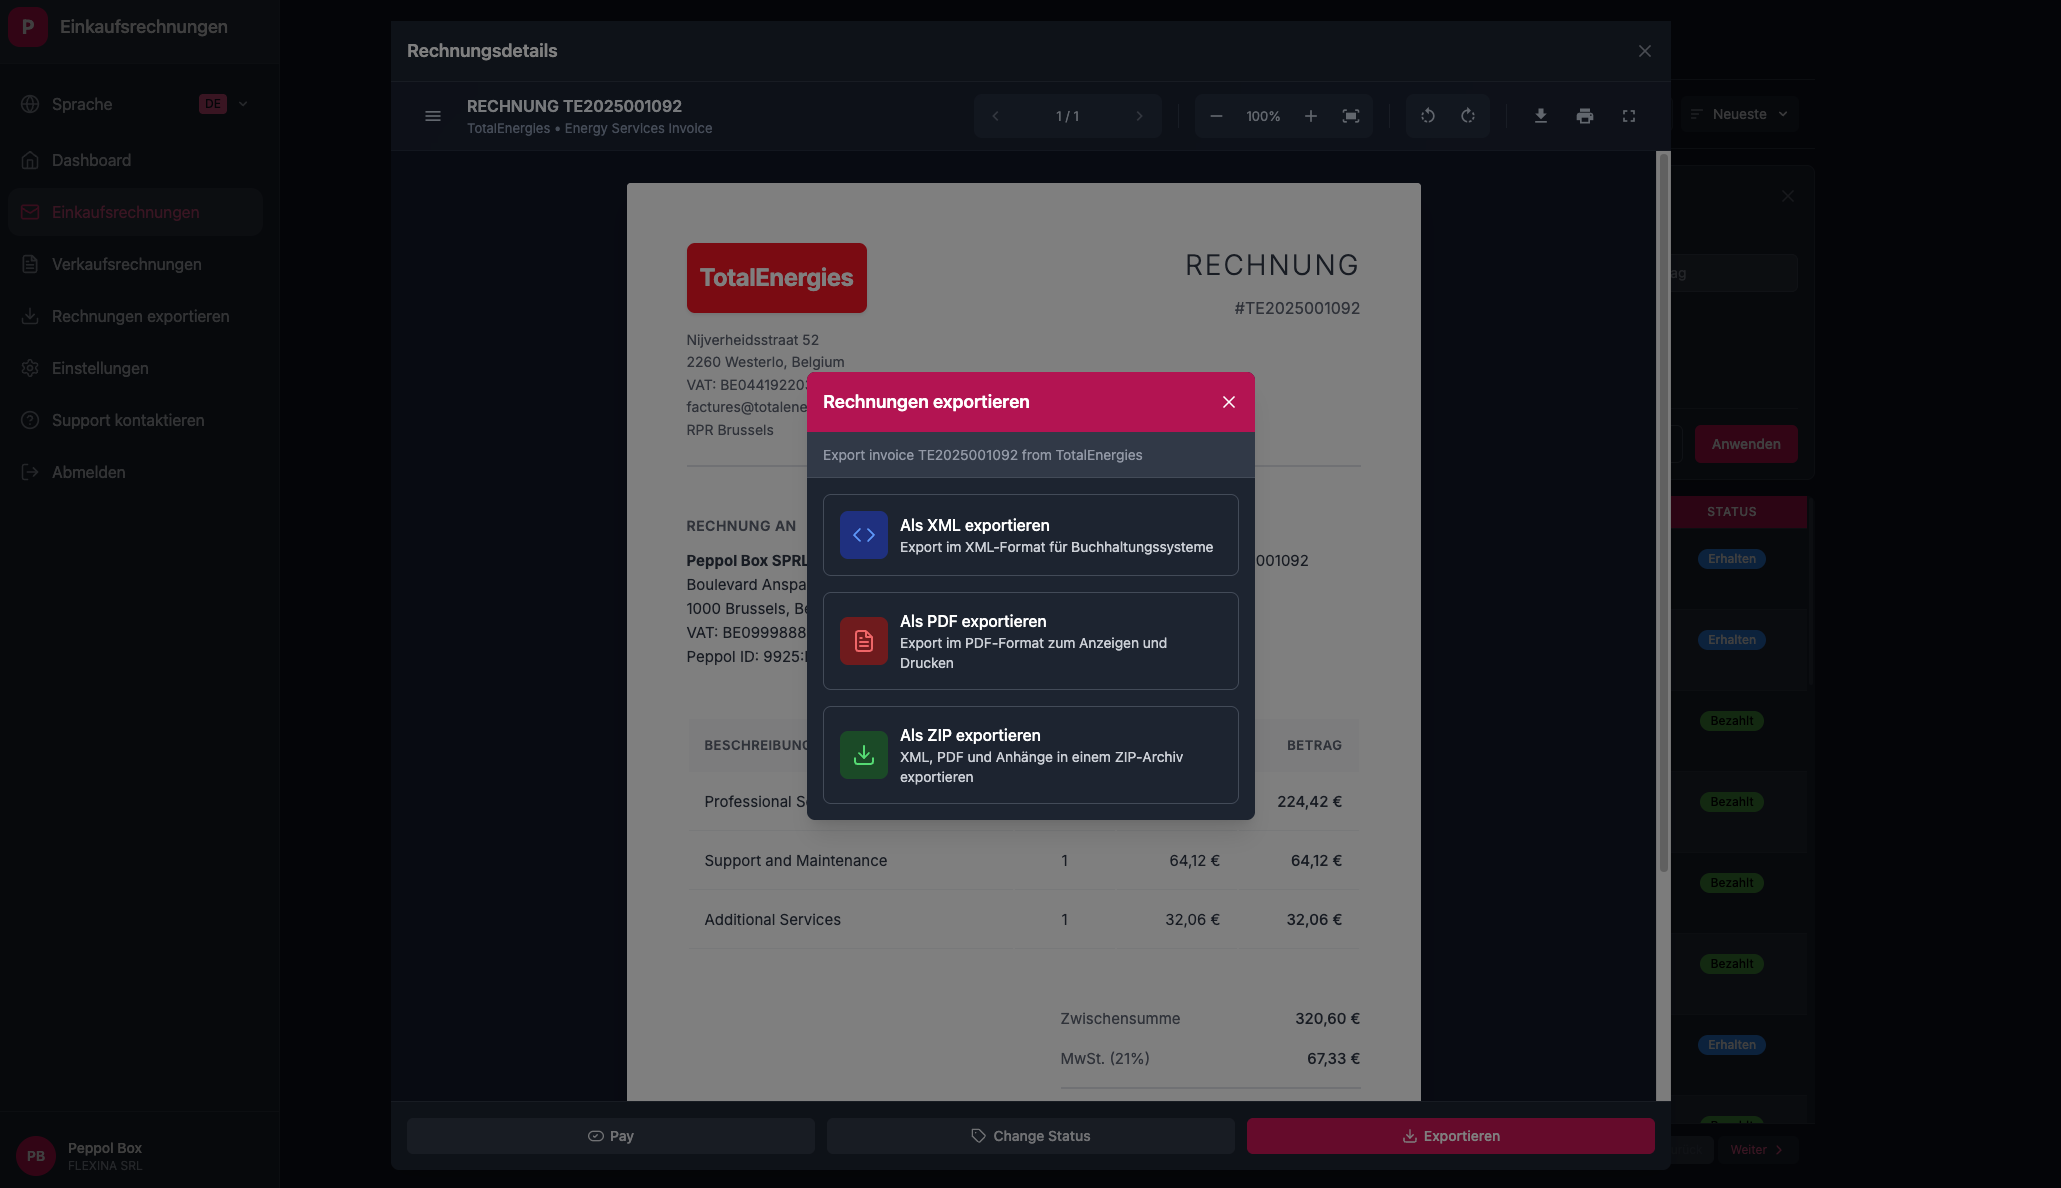Click the Support question-mark icon

[30, 420]
